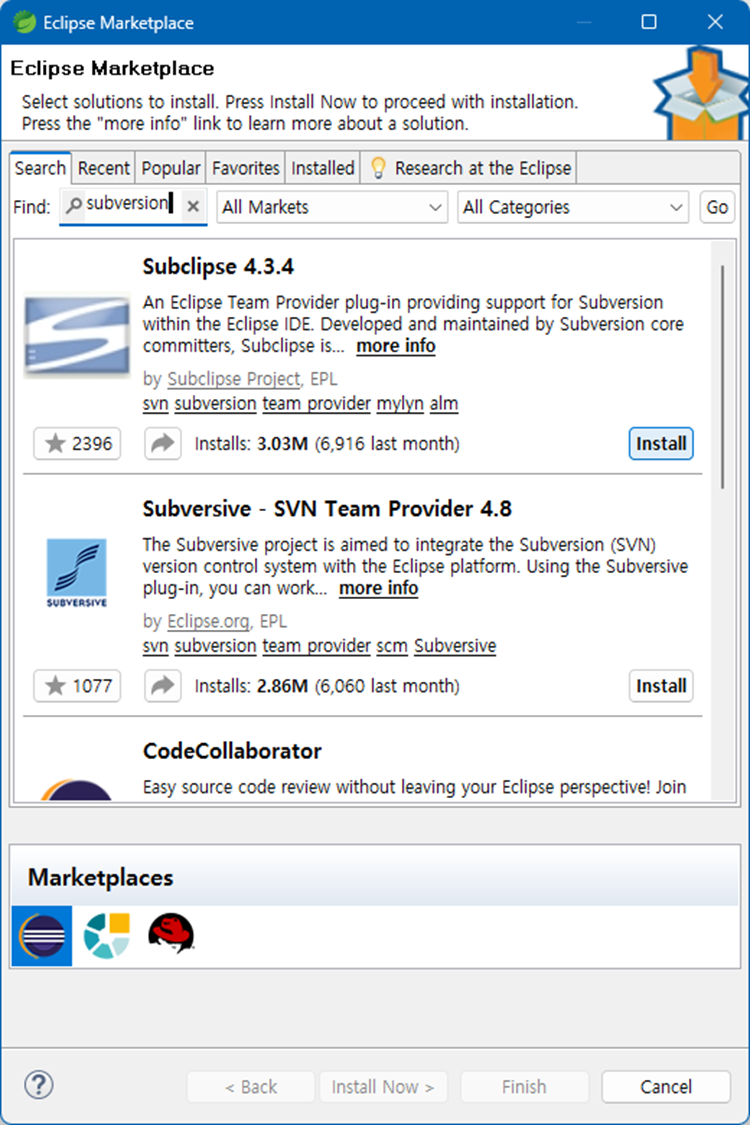Image resolution: width=750 pixels, height=1125 pixels.
Task: Switch to the Popular tab
Action: pos(171,168)
